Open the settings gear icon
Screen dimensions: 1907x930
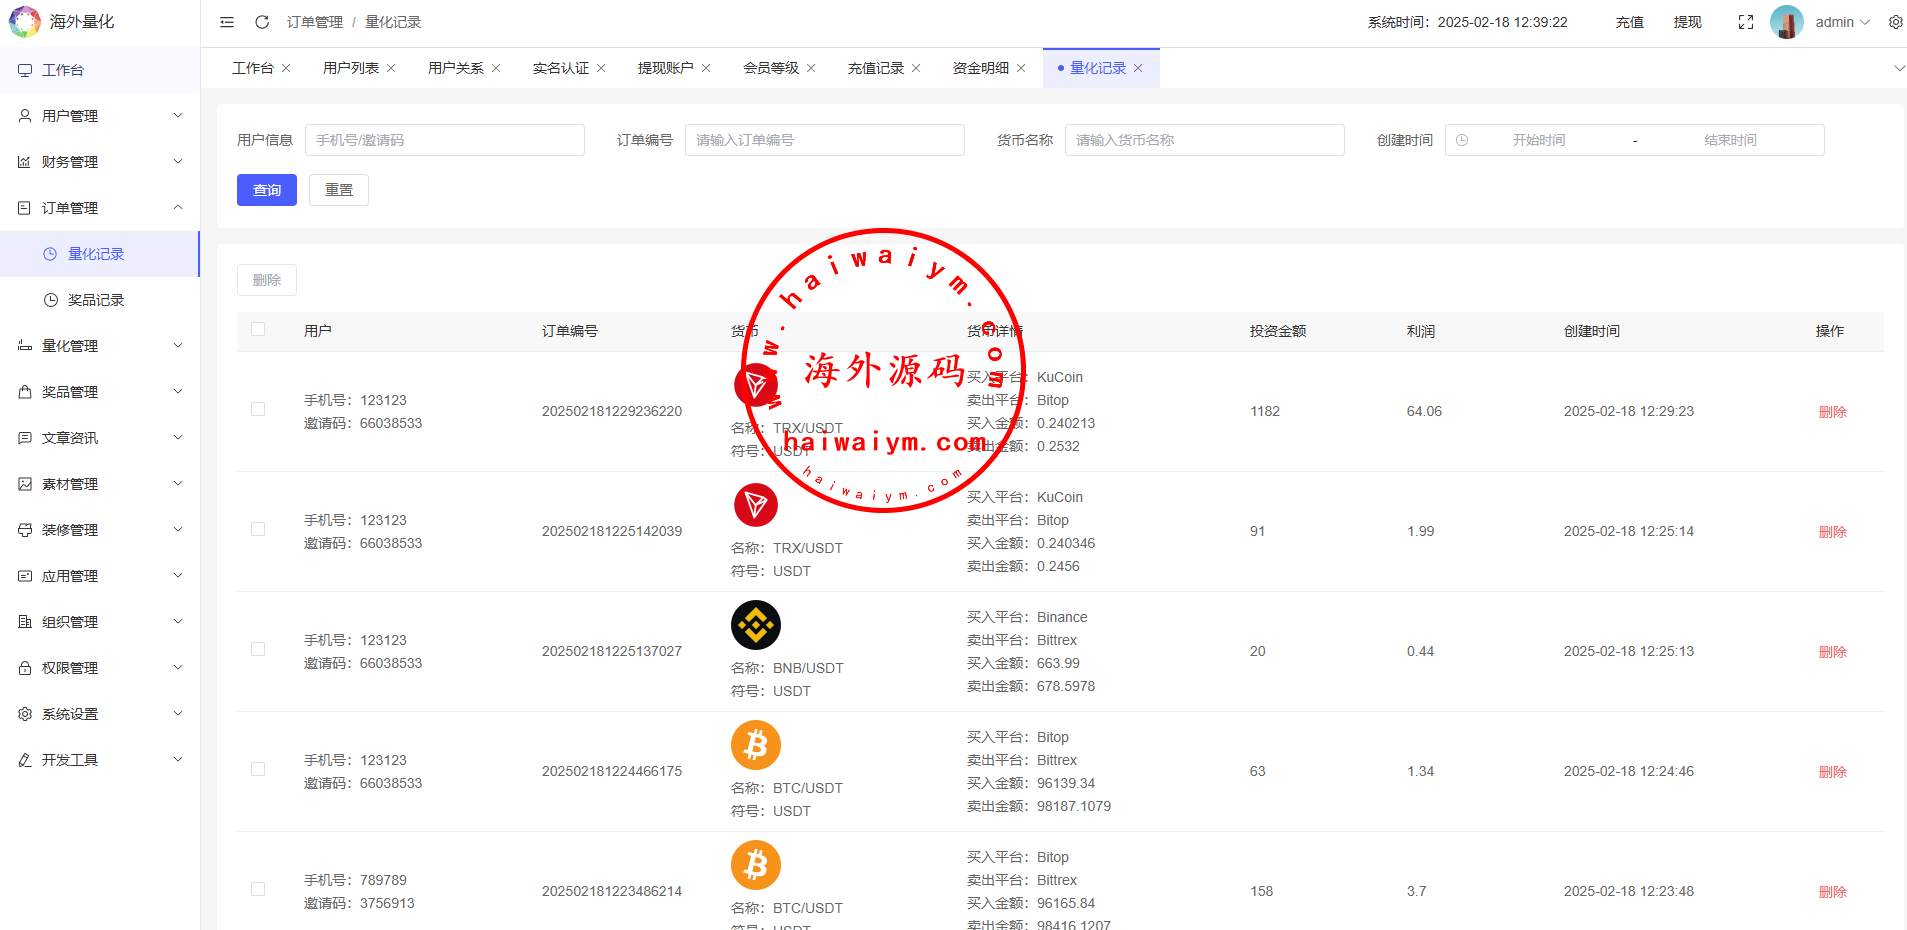1895,22
